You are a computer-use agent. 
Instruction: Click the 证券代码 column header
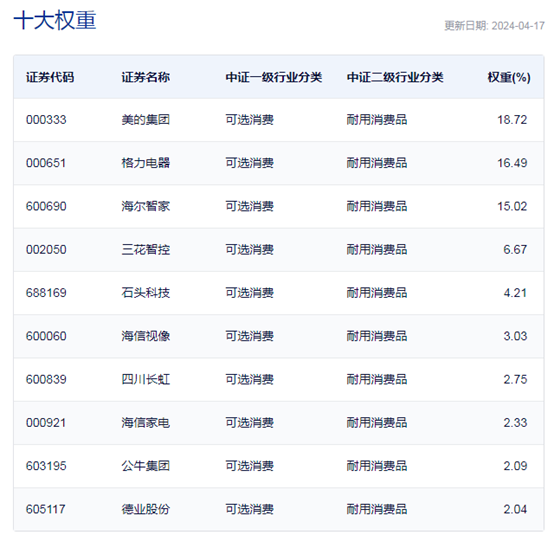pos(50,77)
